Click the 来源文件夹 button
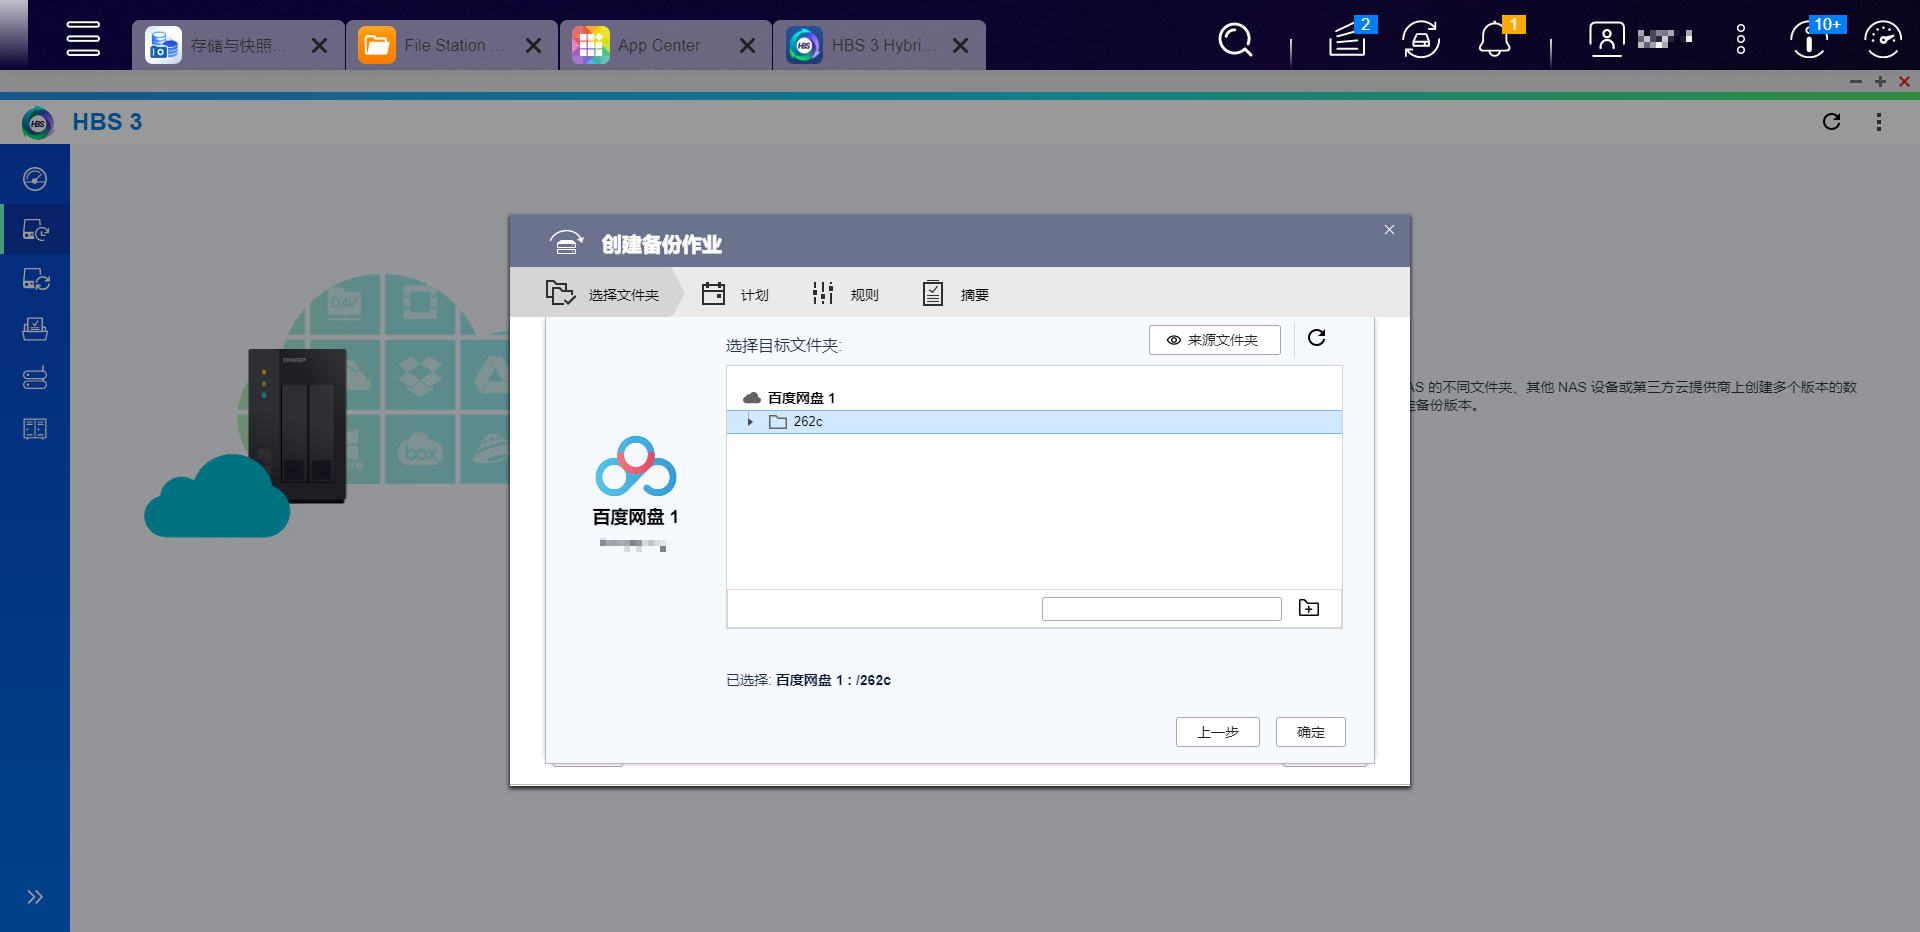This screenshot has height=932, width=1920. coord(1214,340)
